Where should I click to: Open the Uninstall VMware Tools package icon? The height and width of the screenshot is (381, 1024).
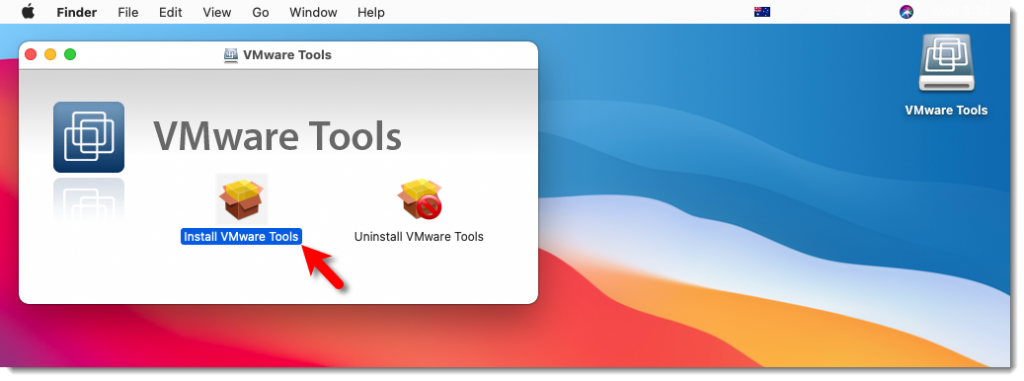419,199
